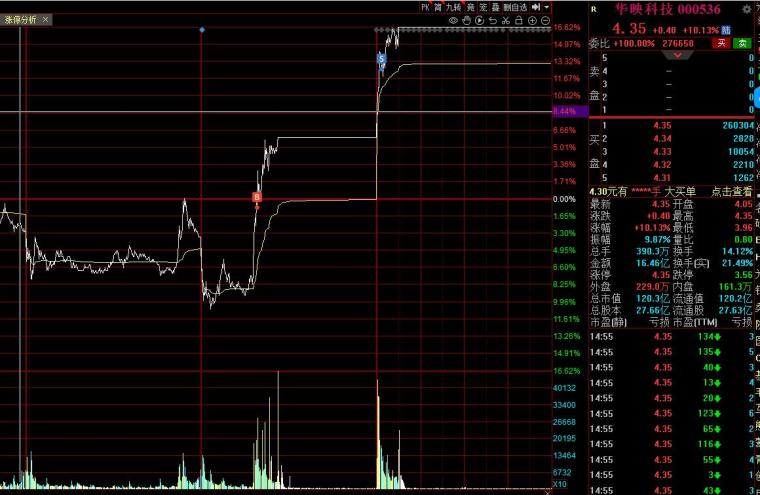Select buy level 2 price 4.34
The width and height of the screenshot is (760, 495).
pos(662,139)
